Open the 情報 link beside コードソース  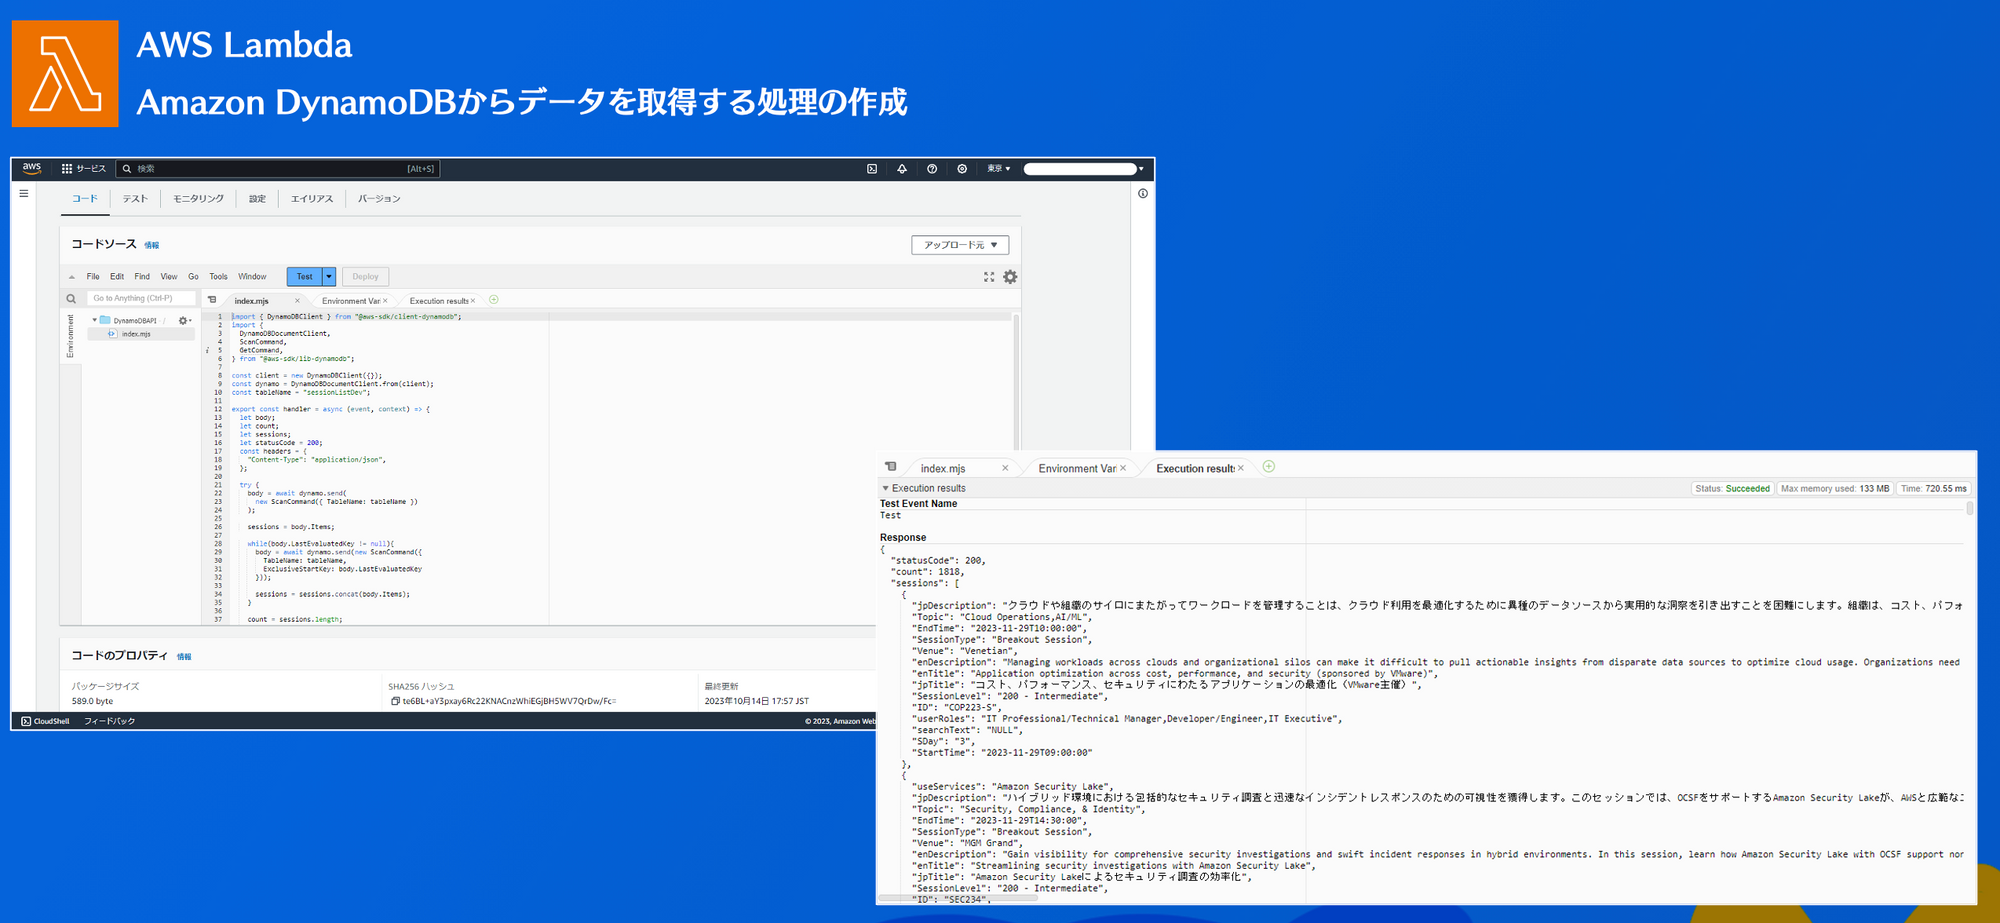pyautogui.click(x=151, y=245)
